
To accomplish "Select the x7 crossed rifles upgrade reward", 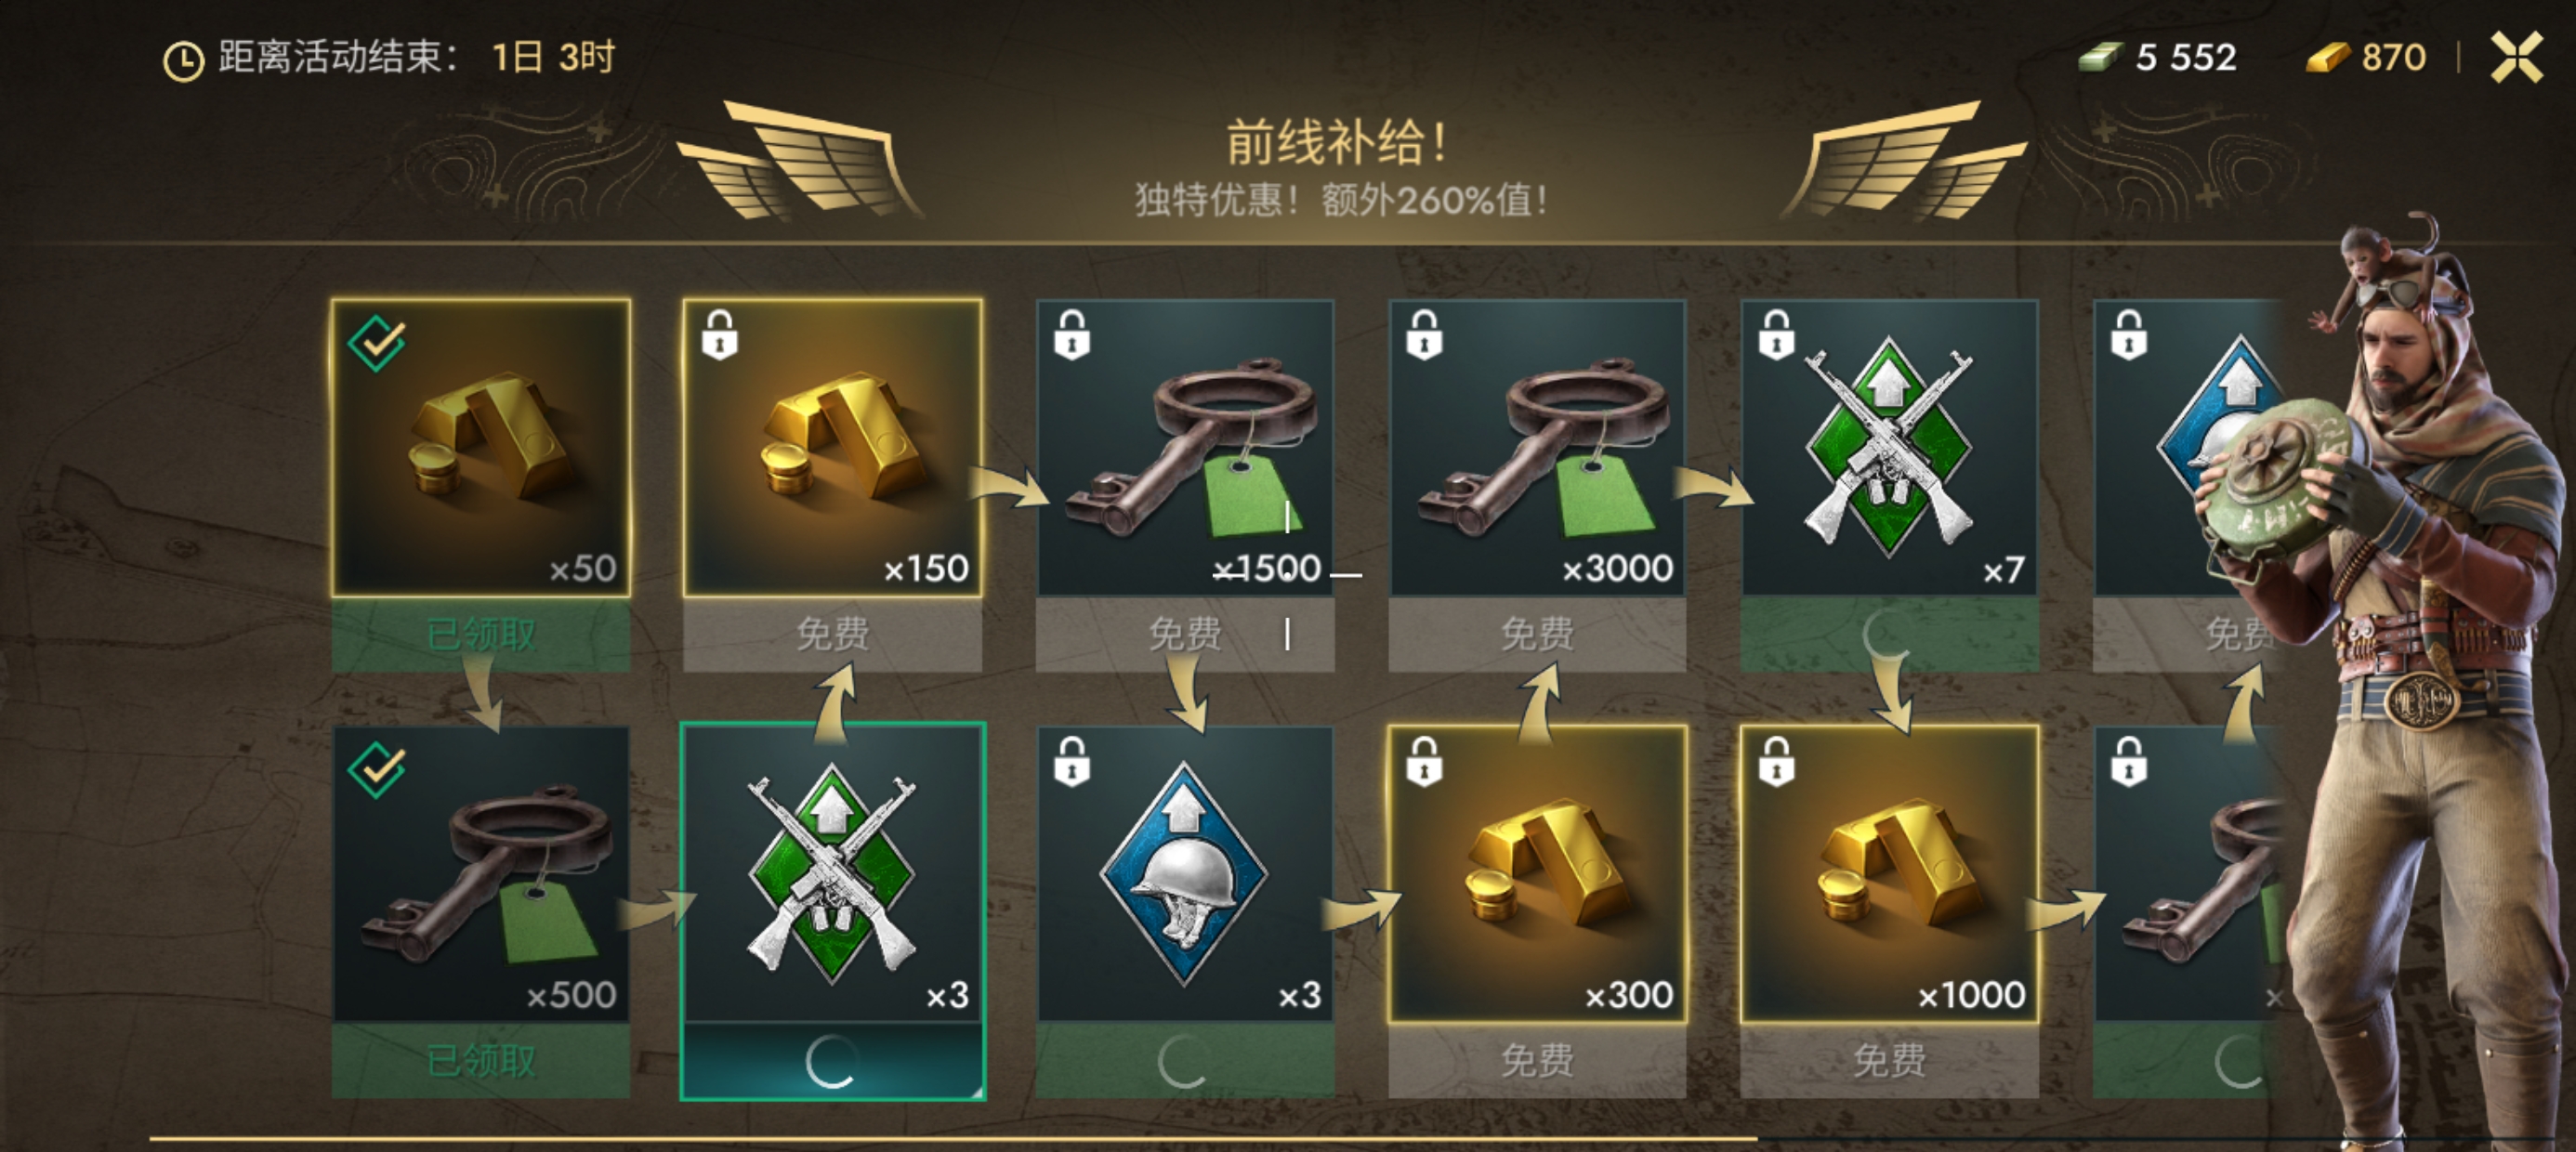I will [1889, 448].
